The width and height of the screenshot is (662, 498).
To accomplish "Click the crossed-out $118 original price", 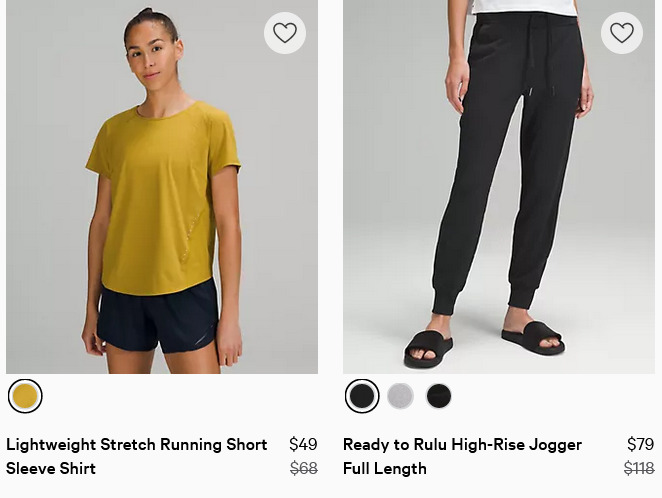I will click(x=639, y=468).
